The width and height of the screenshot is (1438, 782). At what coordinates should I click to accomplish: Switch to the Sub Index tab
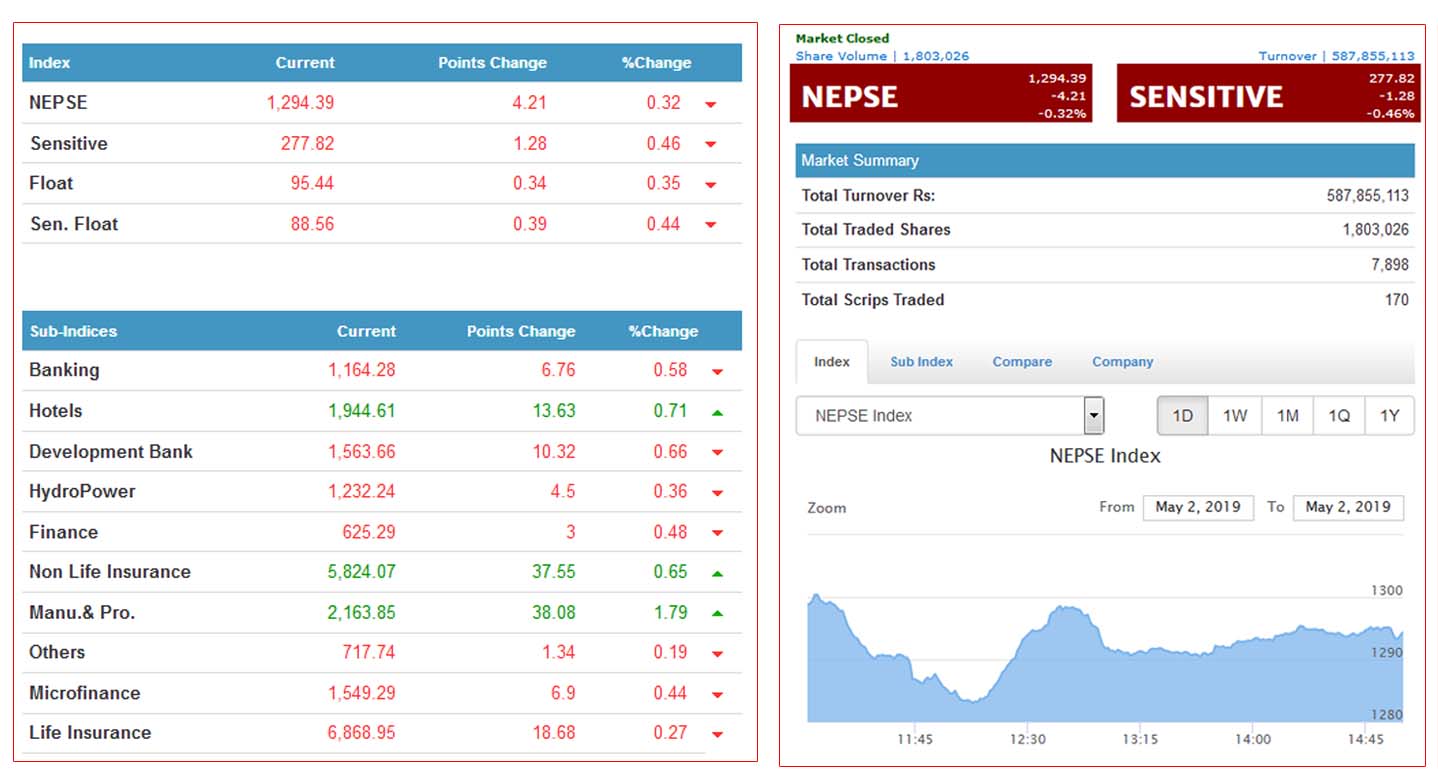[x=921, y=362]
